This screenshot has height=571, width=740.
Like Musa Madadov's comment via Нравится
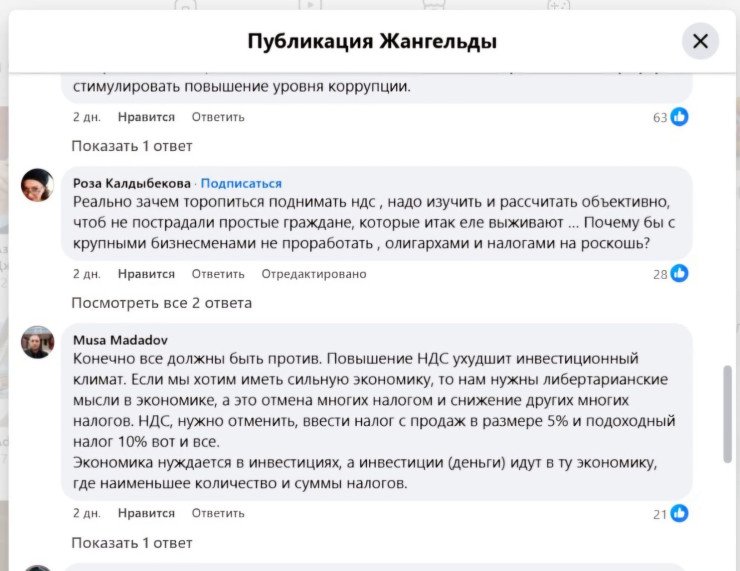pyautogui.click(x=146, y=514)
